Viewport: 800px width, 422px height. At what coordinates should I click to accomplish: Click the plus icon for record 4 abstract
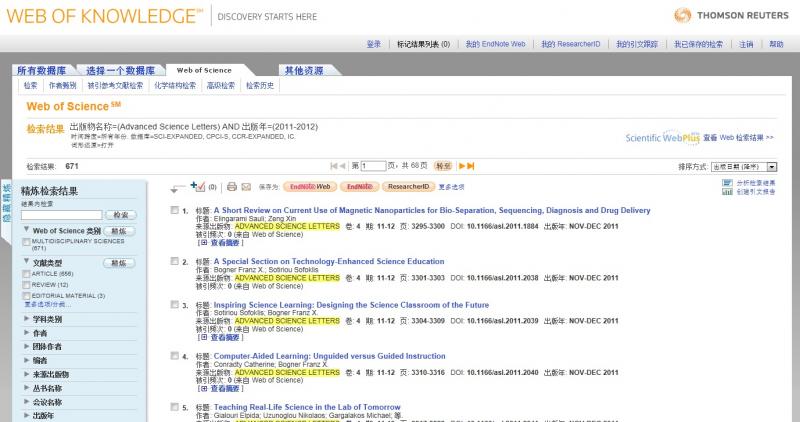click(204, 388)
